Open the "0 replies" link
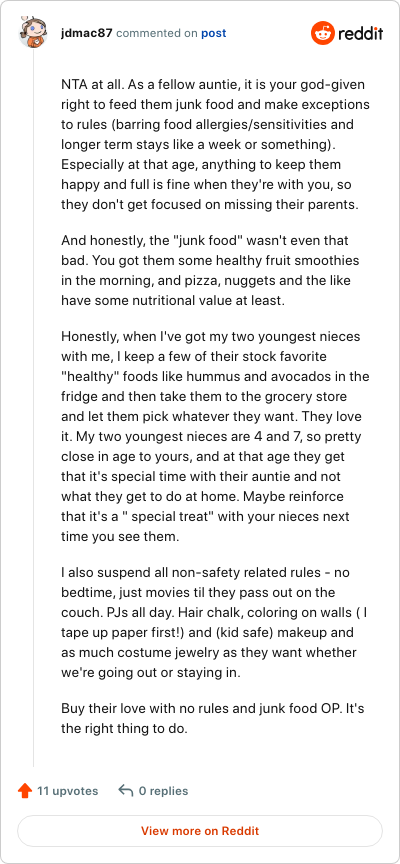This screenshot has height=864, width=400. point(163,791)
